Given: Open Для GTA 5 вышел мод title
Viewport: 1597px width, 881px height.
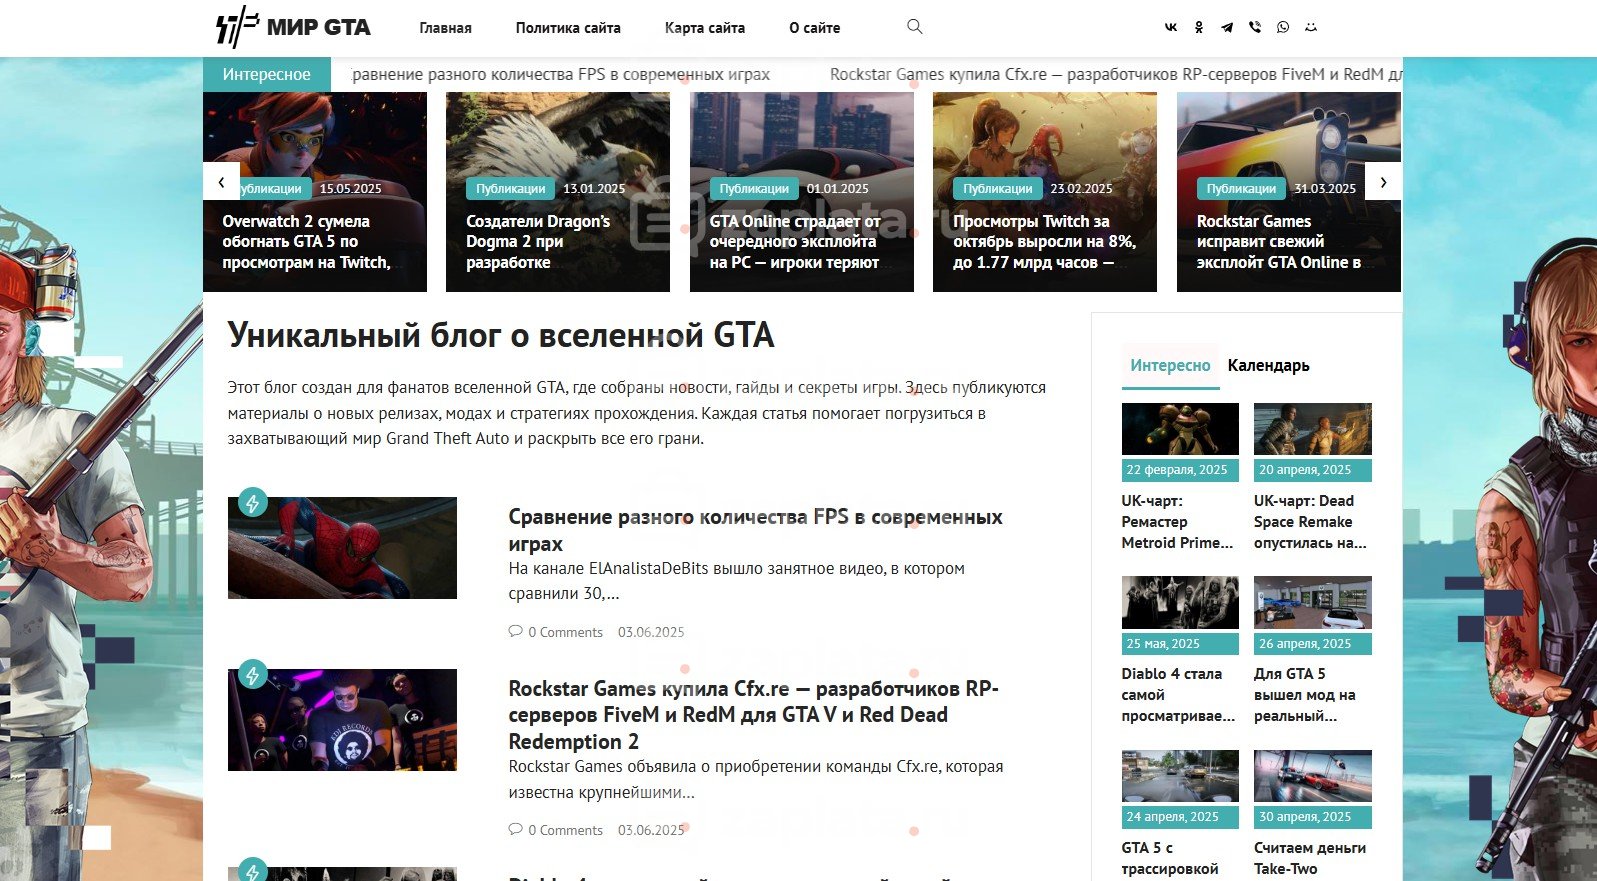Looking at the screenshot, I should [x=1305, y=695].
